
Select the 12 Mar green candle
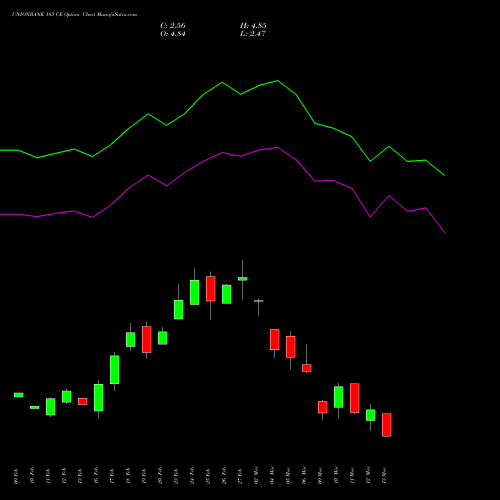click(371, 415)
